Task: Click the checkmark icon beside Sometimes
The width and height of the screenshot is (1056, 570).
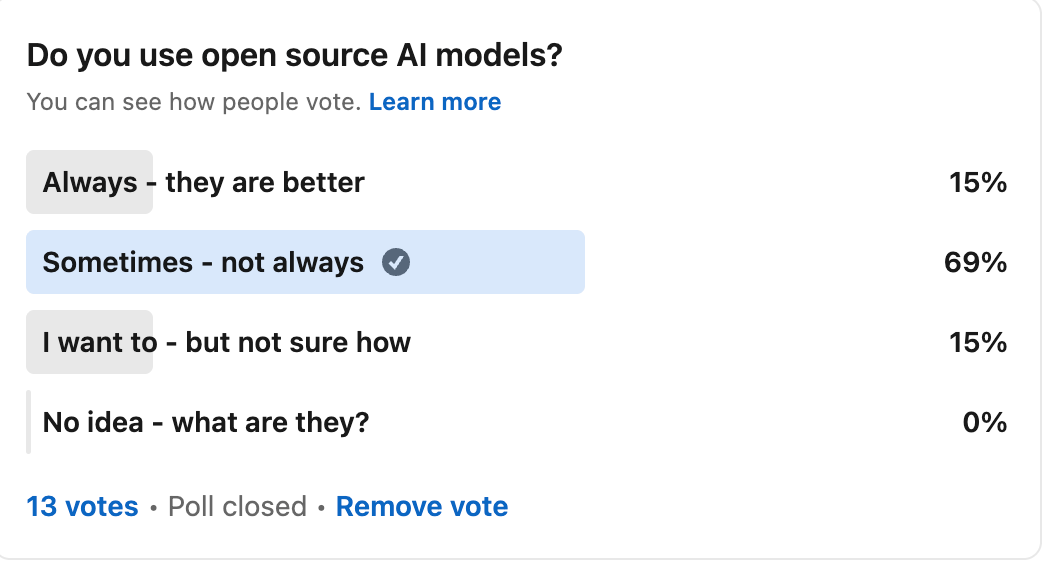Action: 396,262
